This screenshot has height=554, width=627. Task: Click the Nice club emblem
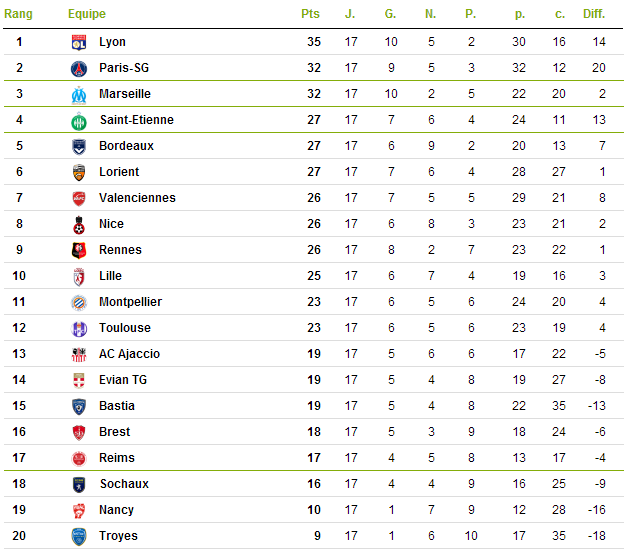point(79,224)
